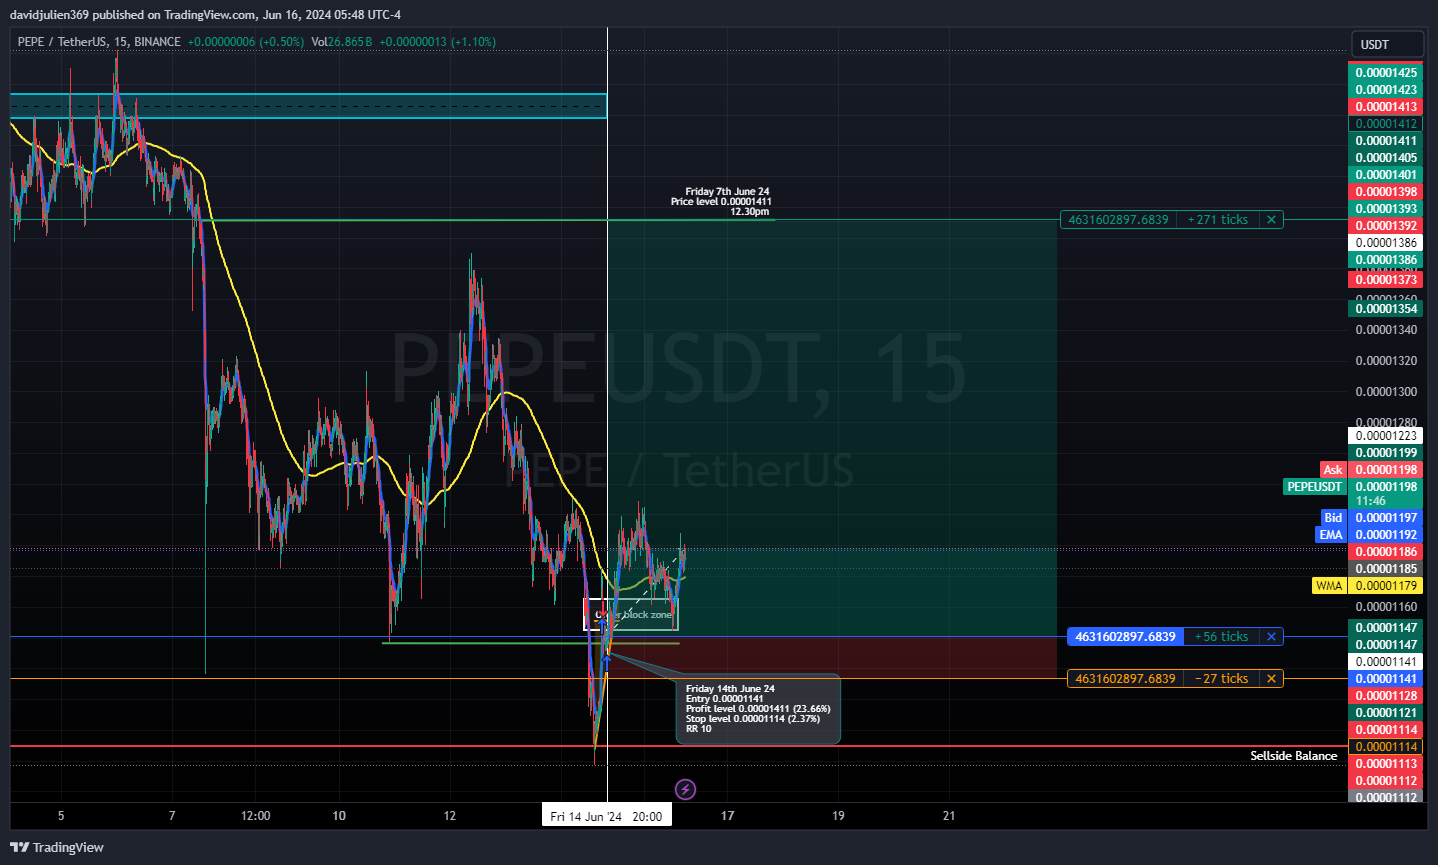
Task: Click the blue 0.00001197 bid price
Action: click(1386, 518)
